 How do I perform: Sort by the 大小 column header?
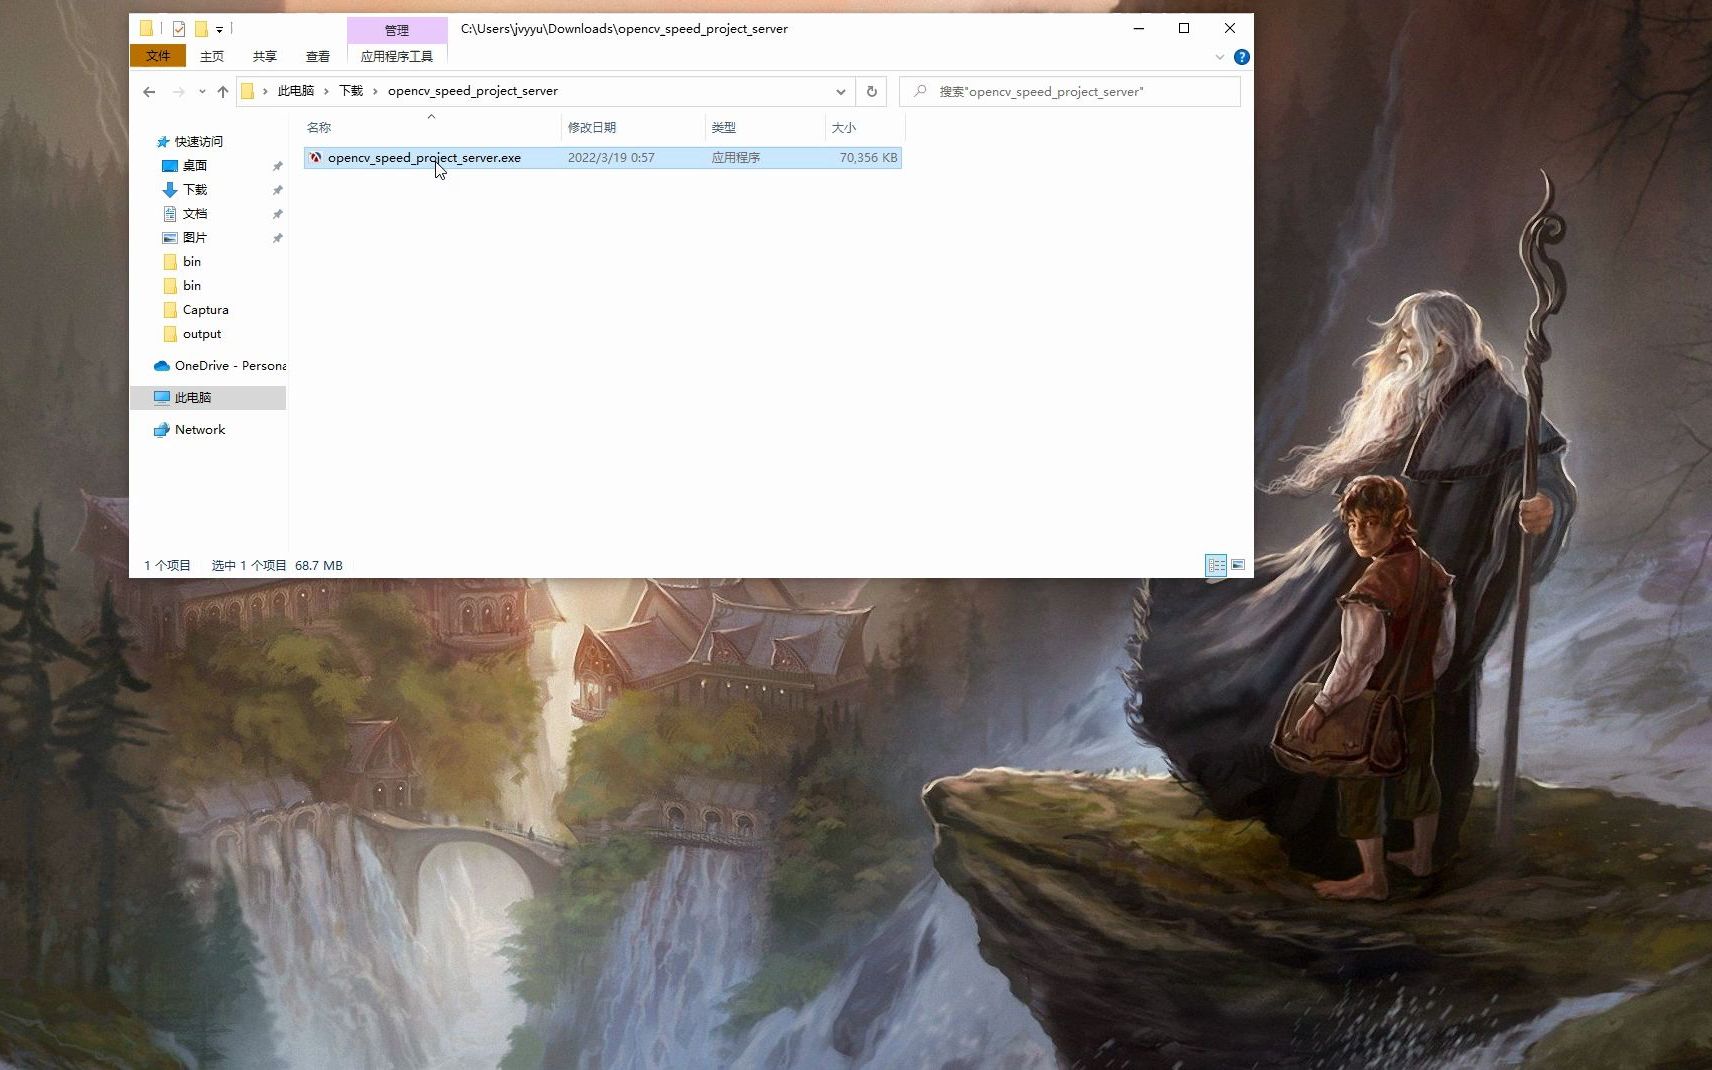coord(865,127)
